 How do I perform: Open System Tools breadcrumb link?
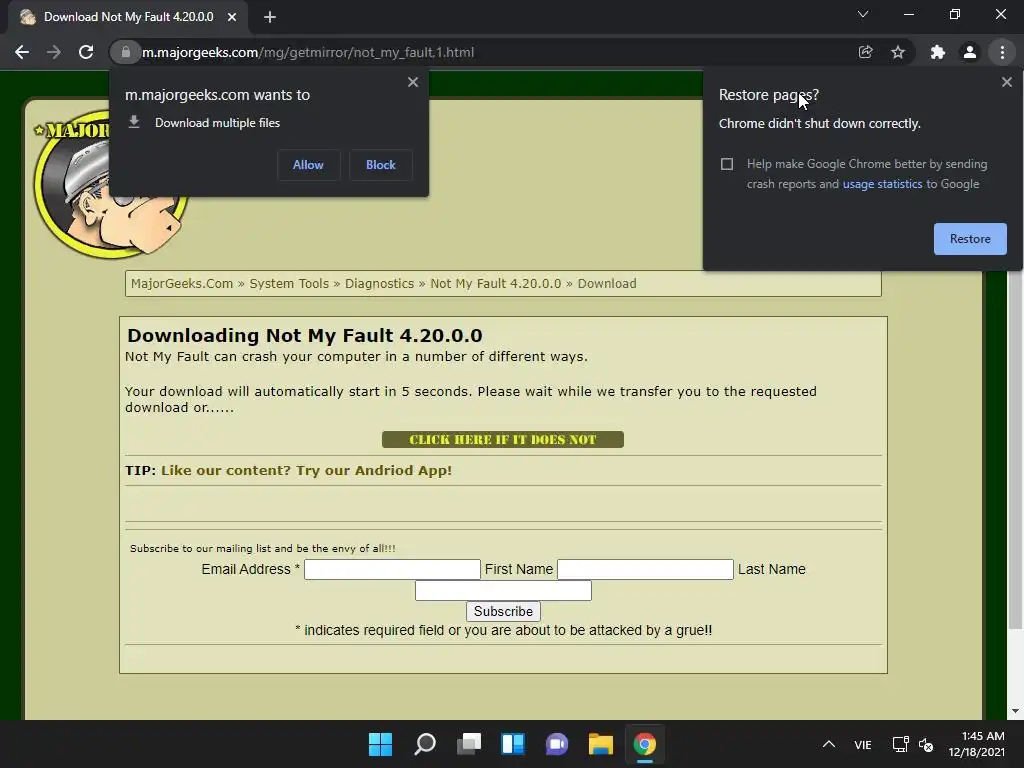[x=289, y=283]
